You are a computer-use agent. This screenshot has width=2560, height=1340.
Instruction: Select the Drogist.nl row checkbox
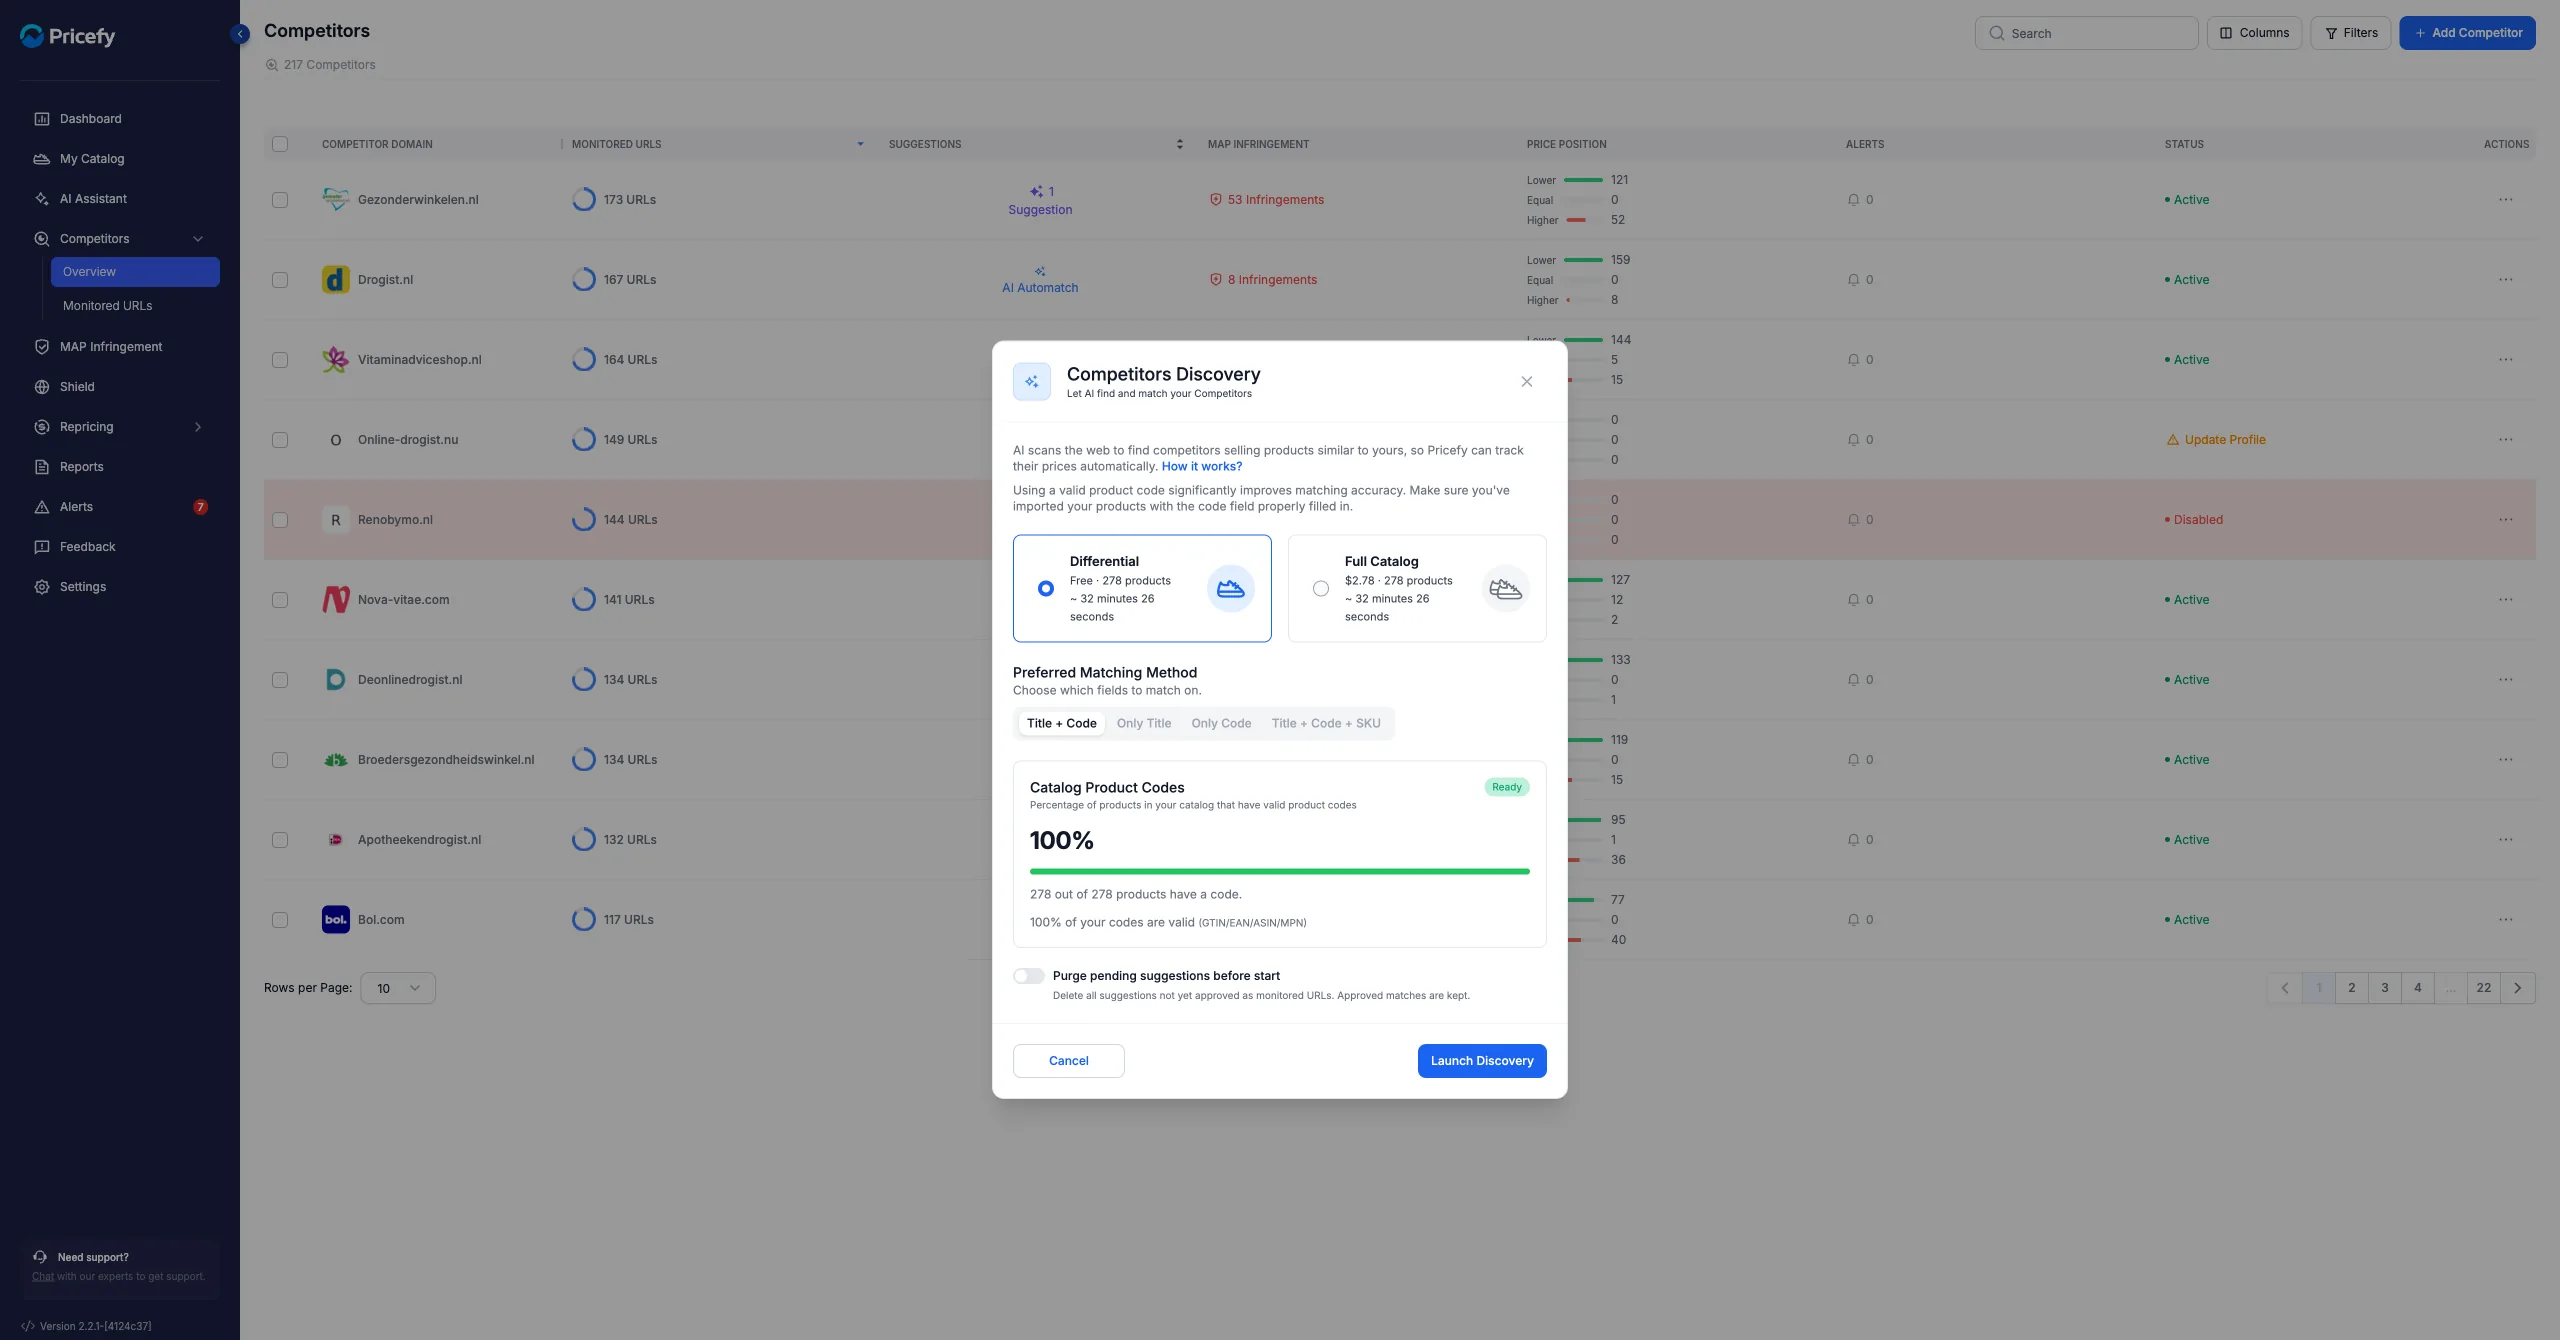(x=280, y=280)
